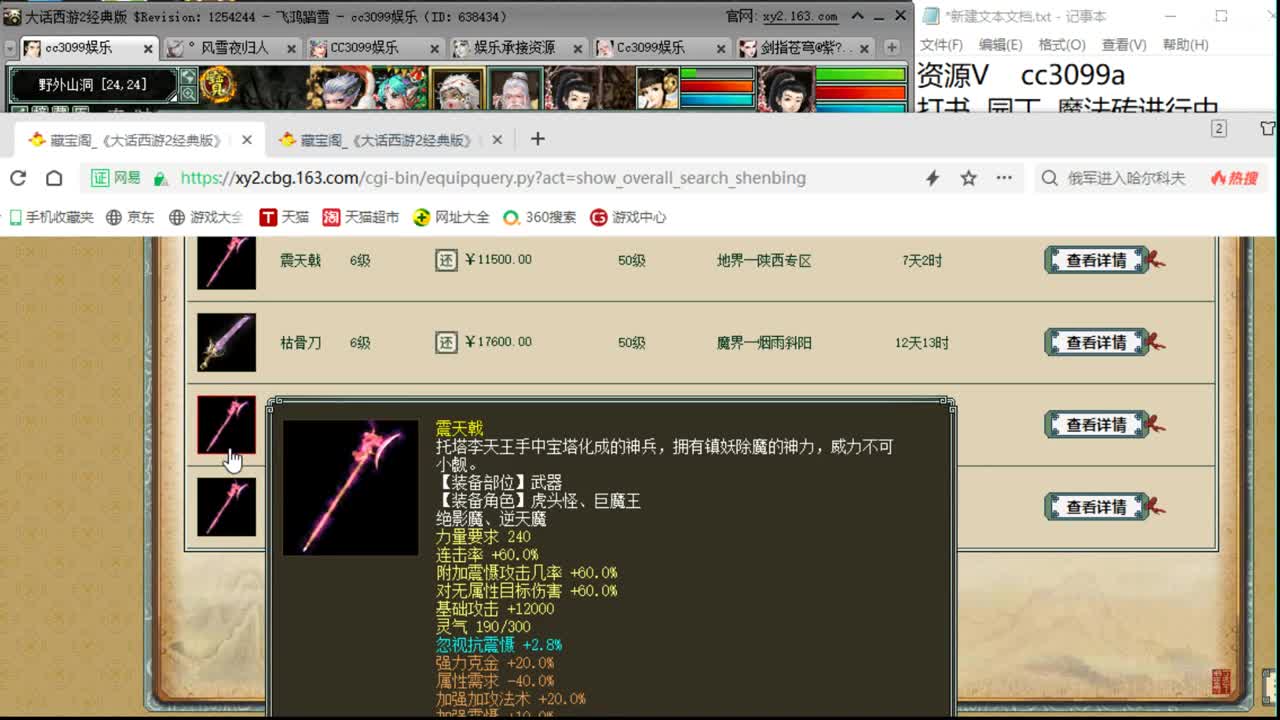The height and width of the screenshot is (720, 1280).
Task: Click the 网易 site certificate badge
Action: 116,178
